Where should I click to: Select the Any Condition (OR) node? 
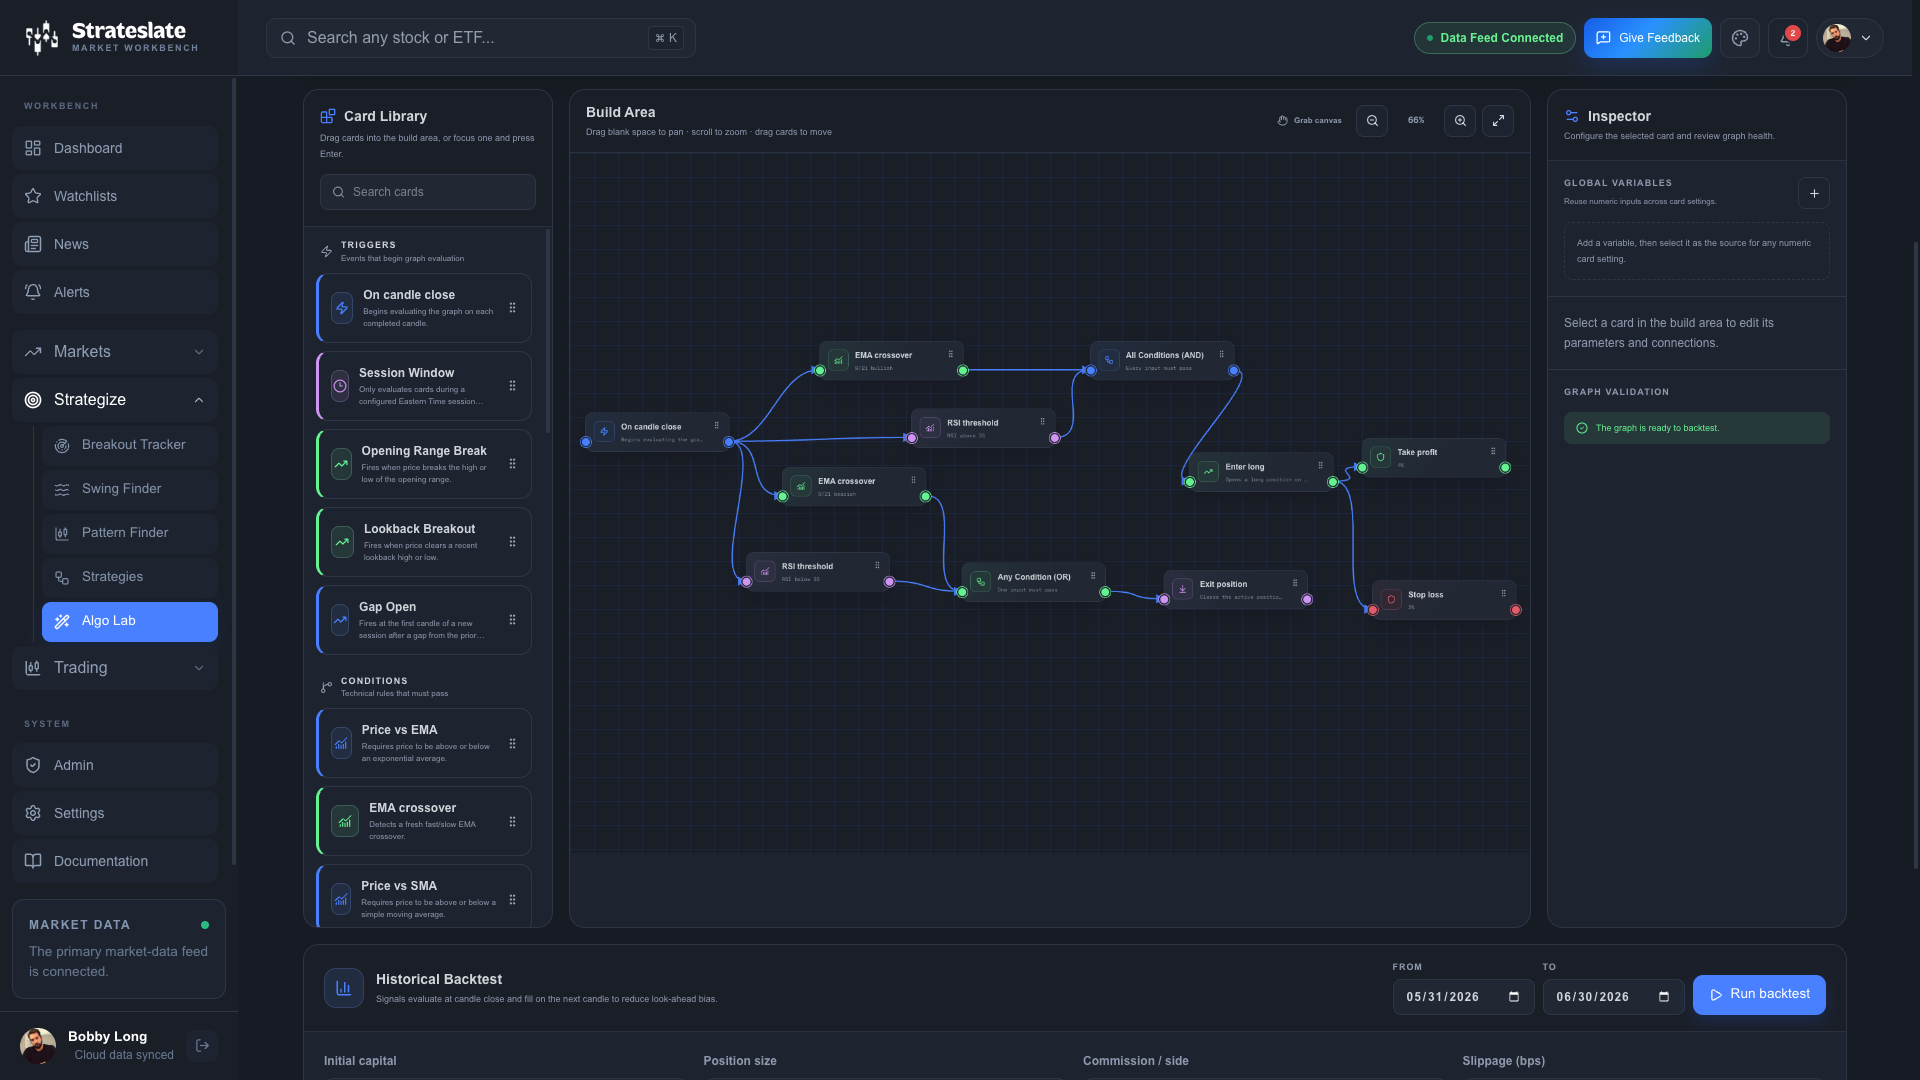1034,582
